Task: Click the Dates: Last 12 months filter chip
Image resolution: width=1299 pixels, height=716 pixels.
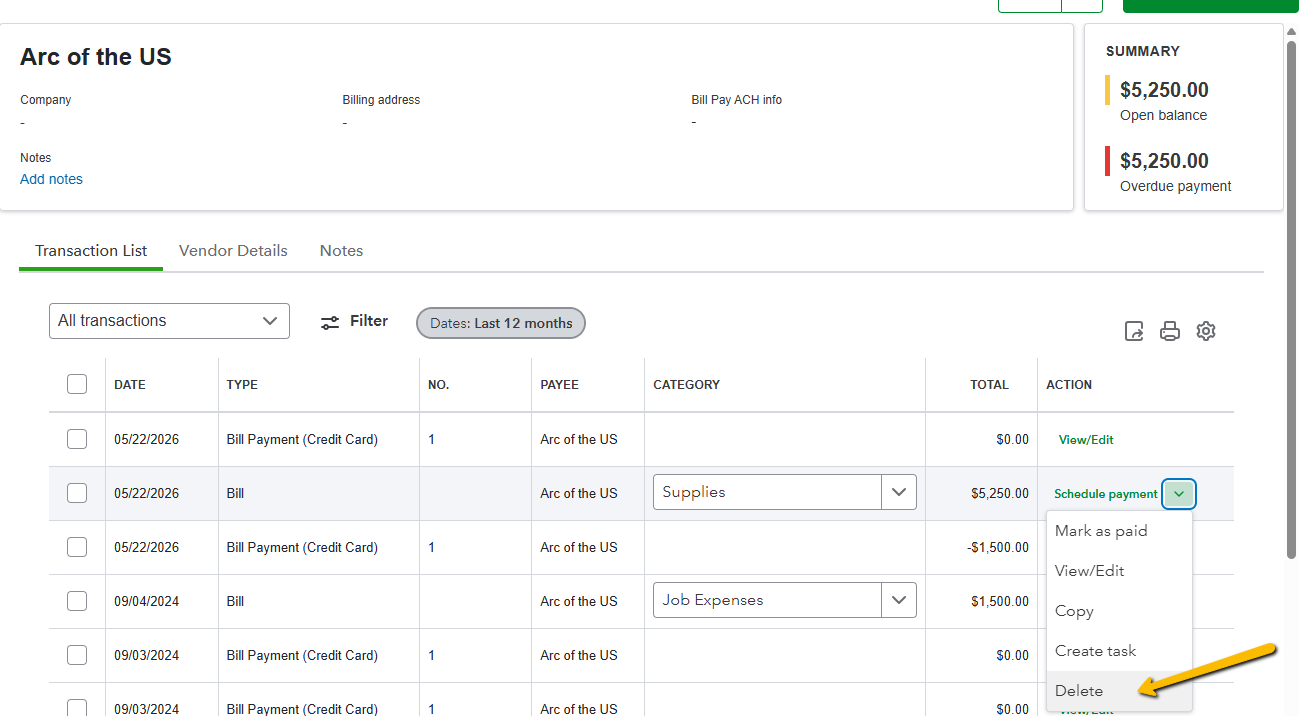Action: (501, 323)
